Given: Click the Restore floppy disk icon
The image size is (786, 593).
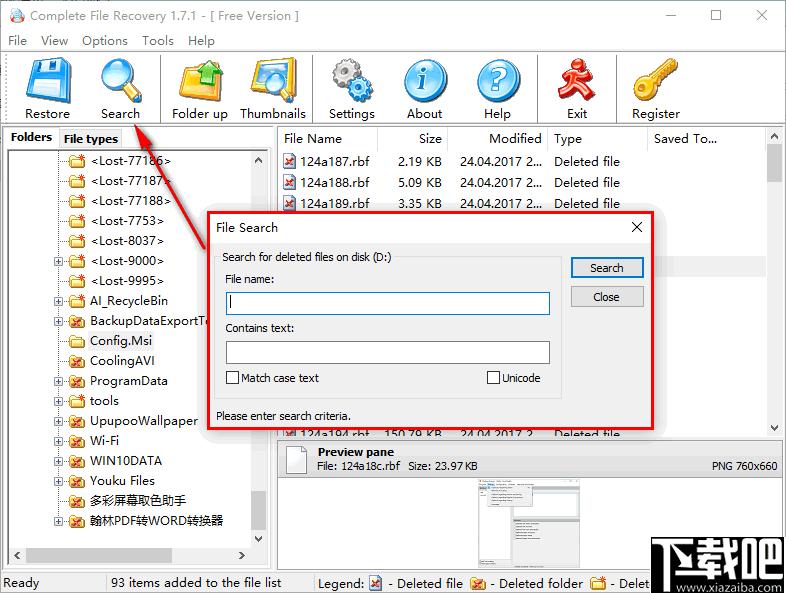Looking at the screenshot, I should tap(48, 80).
